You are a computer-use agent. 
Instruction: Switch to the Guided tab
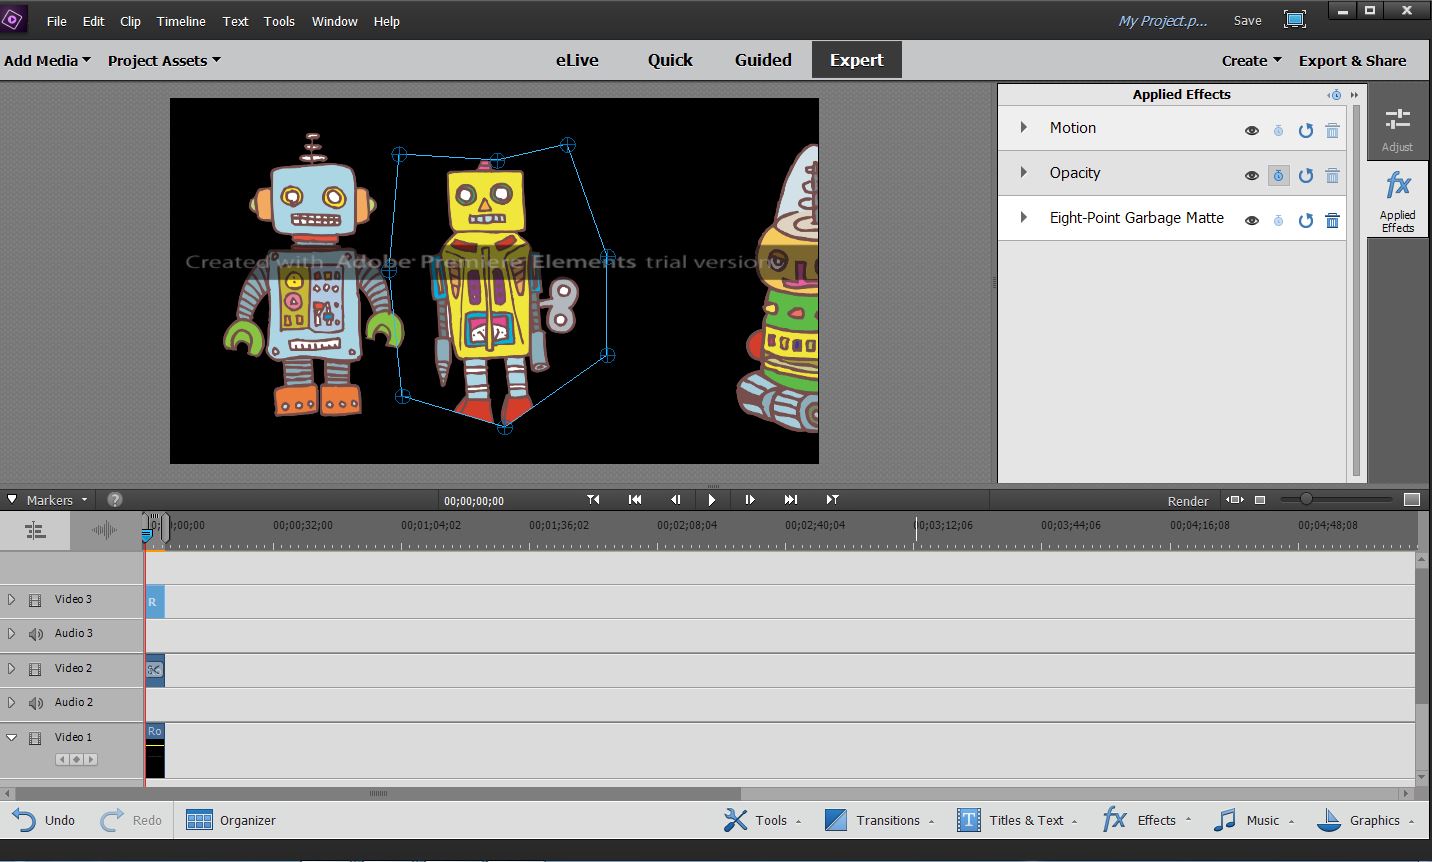tap(763, 60)
